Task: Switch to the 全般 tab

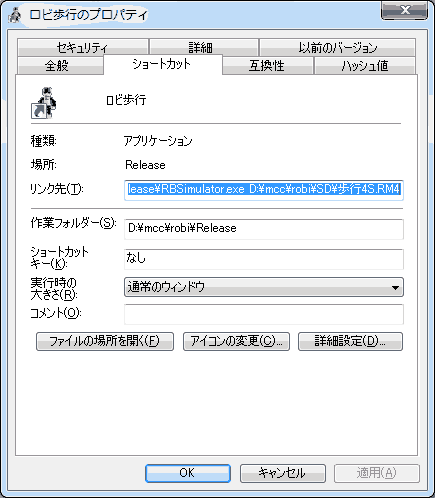Action: click(60, 65)
